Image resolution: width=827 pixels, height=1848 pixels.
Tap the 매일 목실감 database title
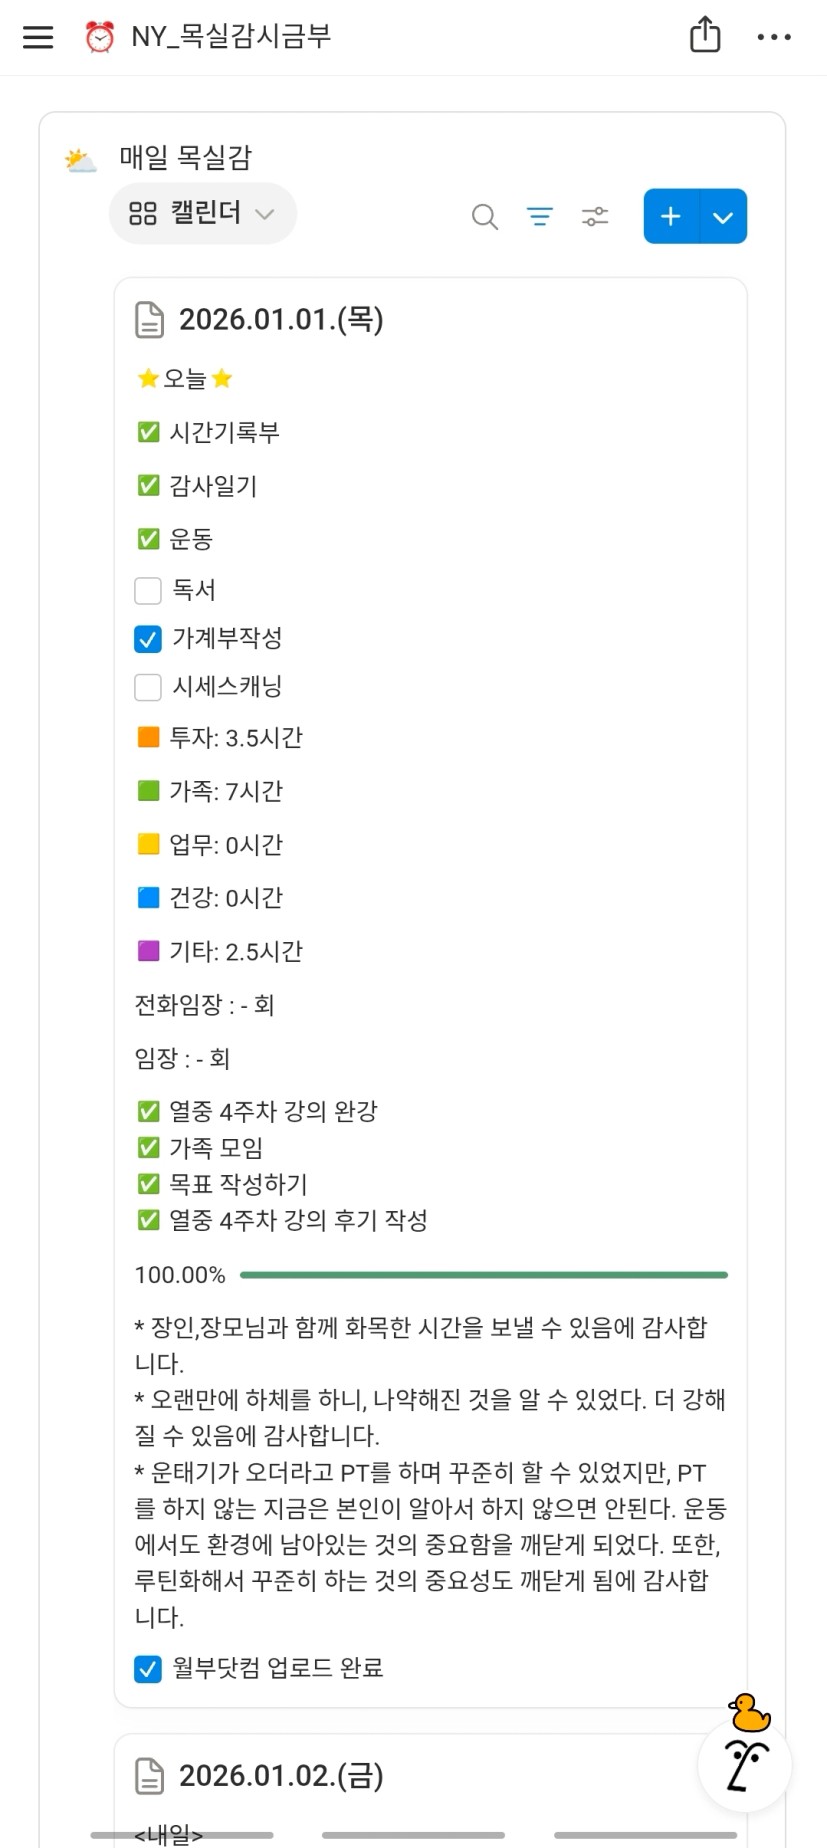[x=186, y=158]
